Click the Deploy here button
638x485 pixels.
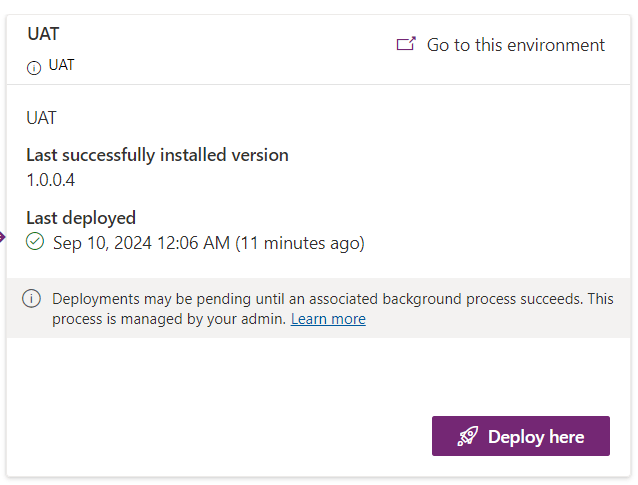pos(521,436)
